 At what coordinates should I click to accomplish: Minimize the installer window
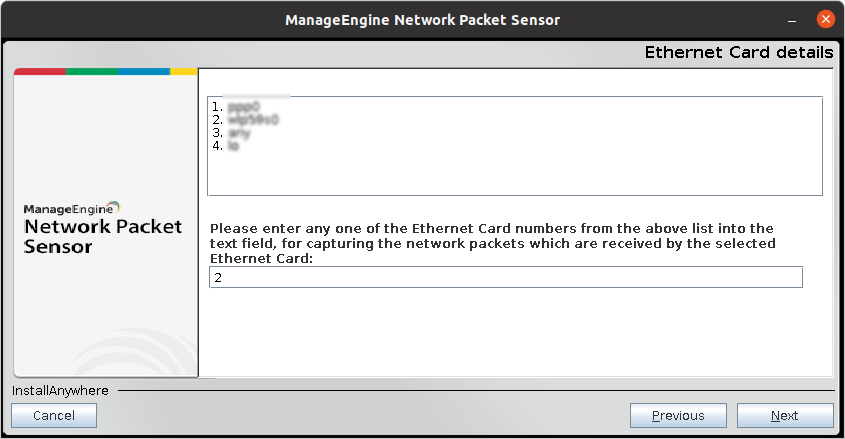(x=792, y=19)
